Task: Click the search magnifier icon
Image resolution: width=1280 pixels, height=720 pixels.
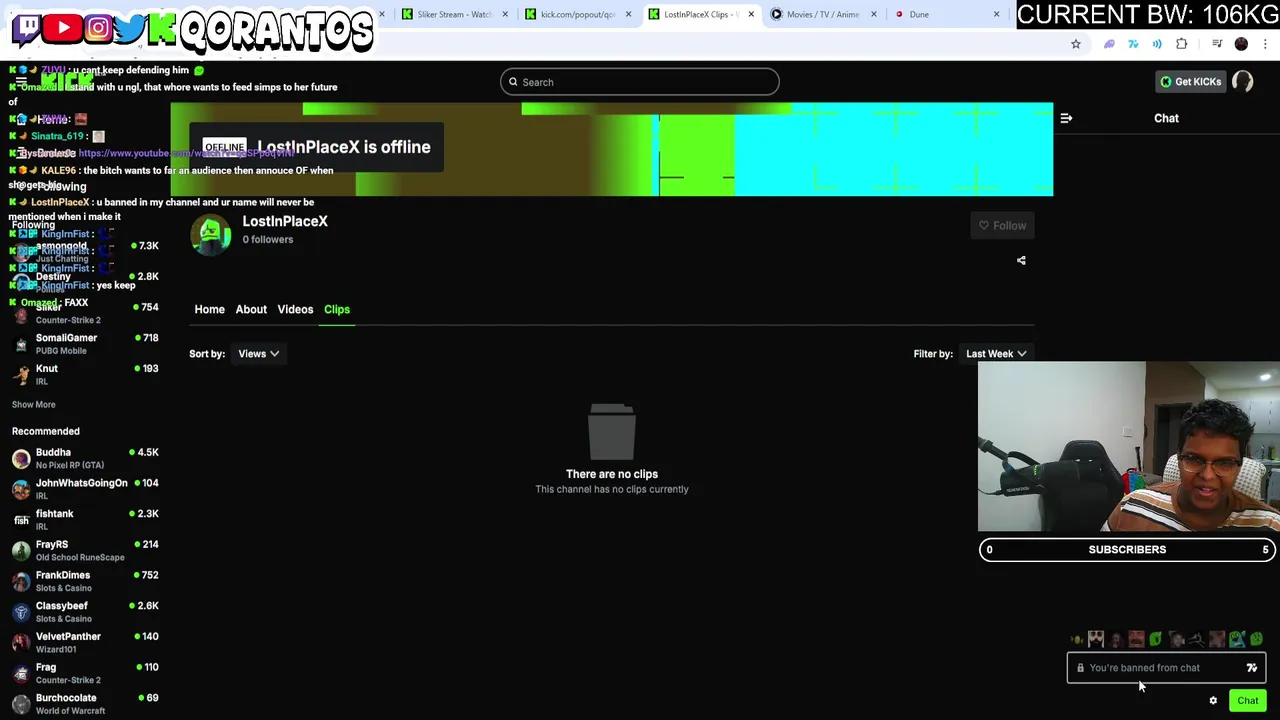Action: (513, 82)
